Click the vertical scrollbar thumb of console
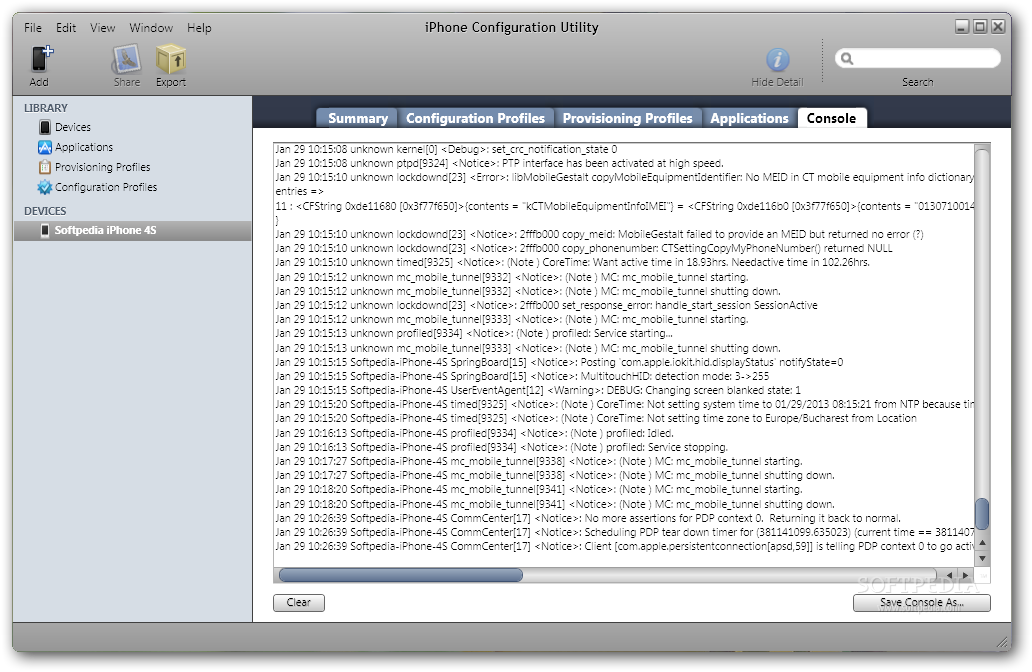The height and width of the screenshot is (672, 1032). tap(982, 514)
